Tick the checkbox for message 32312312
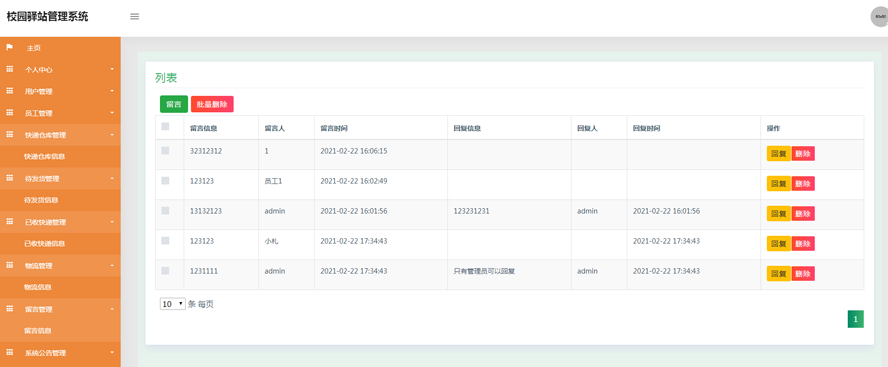Viewport: 888px width, 367px height. coord(165,151)
